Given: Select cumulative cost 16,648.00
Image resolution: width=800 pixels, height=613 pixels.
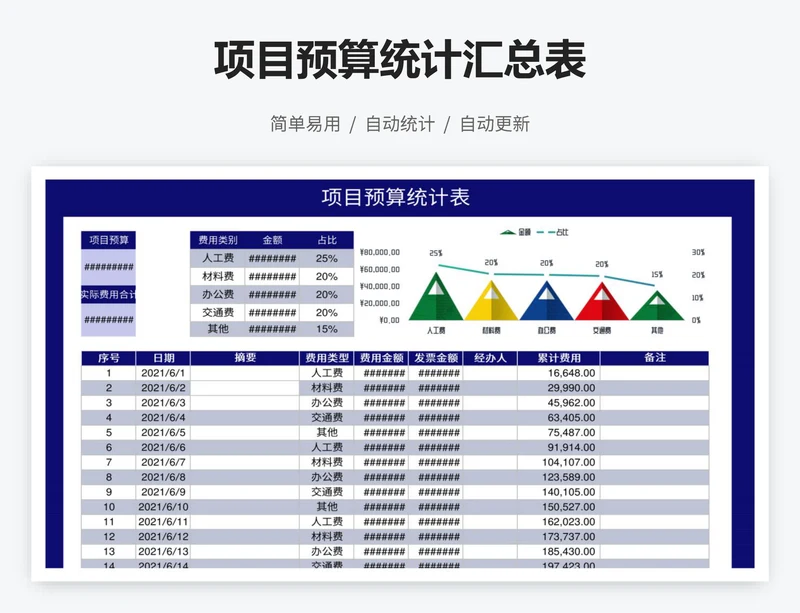Looking at the screenshot, I should (559, 373).
